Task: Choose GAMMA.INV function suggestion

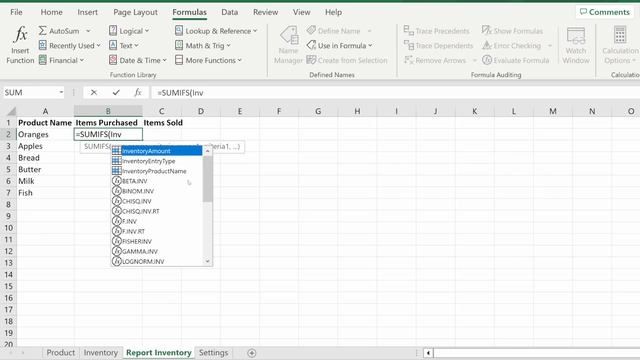Action: tap(157, 251)
